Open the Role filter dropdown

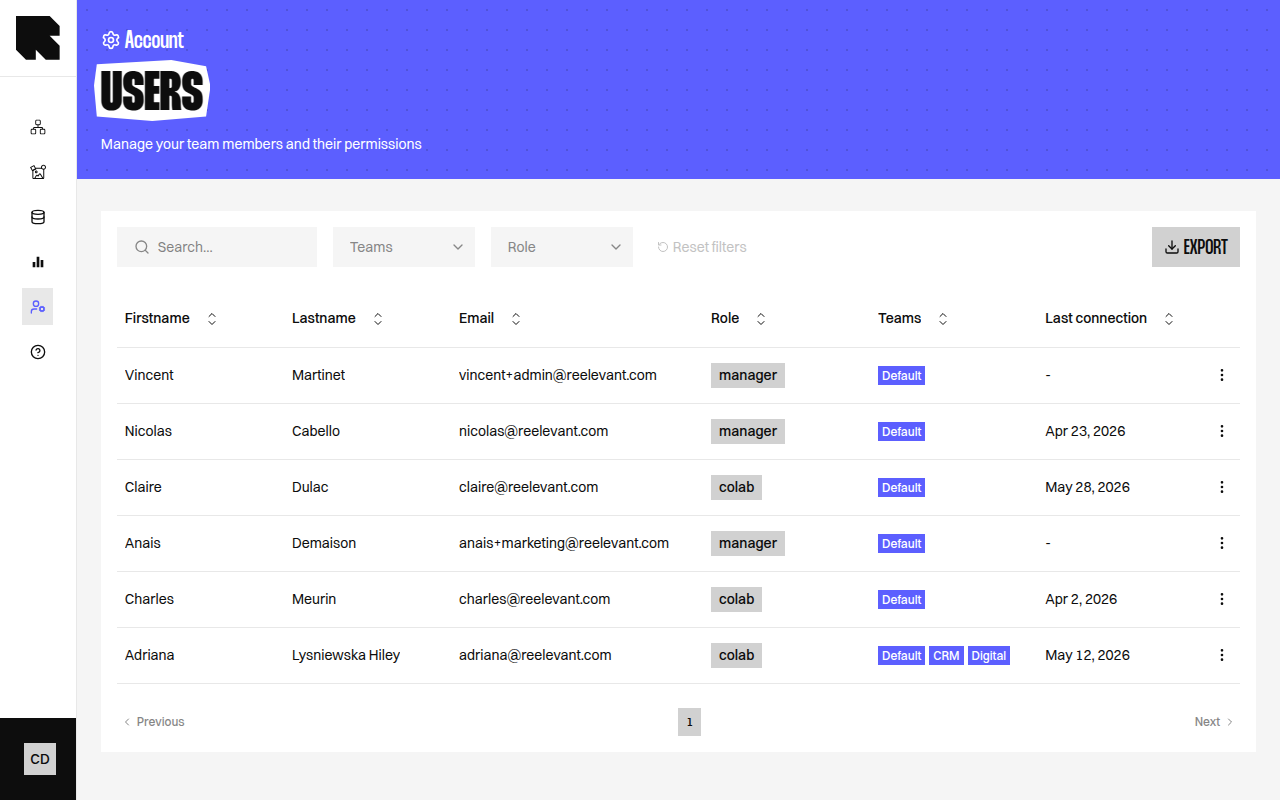tap(562, 247)
